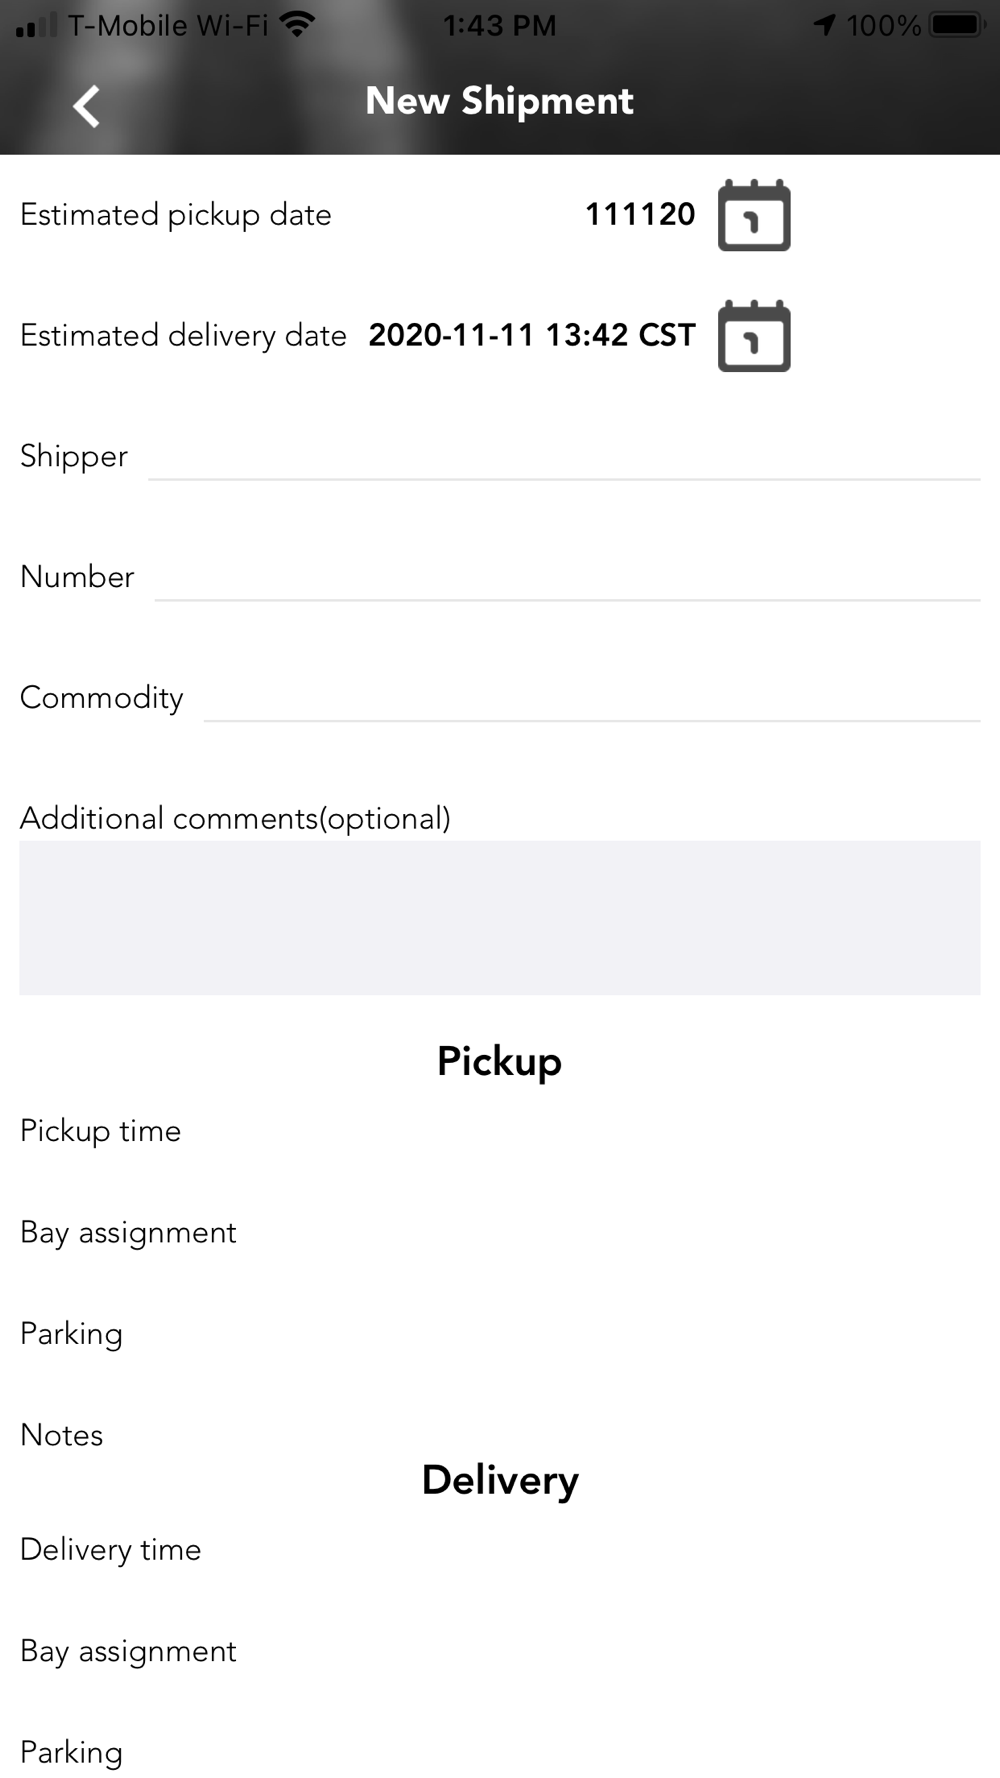Tap delivery date value 2020-11-11 13:42 CST
Screen dimensions: 1000x1778
pyautogui.click(x=532, y=335)
